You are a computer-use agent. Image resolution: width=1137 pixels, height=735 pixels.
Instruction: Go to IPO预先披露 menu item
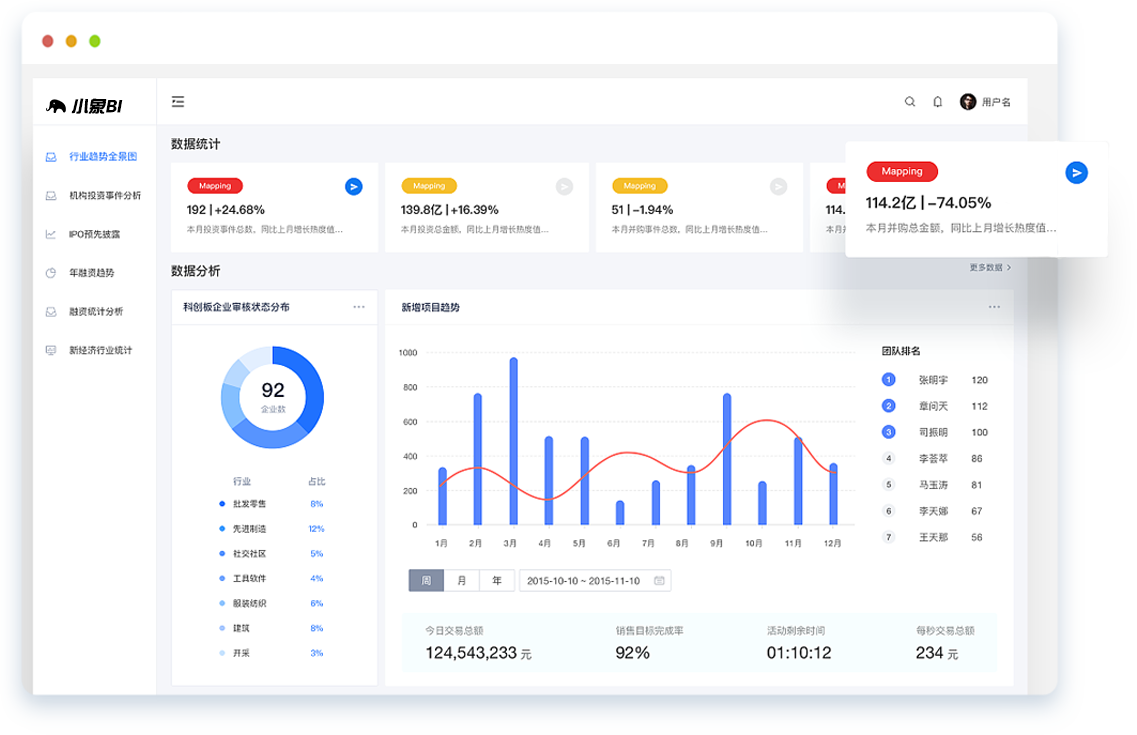tap(94, 235)
